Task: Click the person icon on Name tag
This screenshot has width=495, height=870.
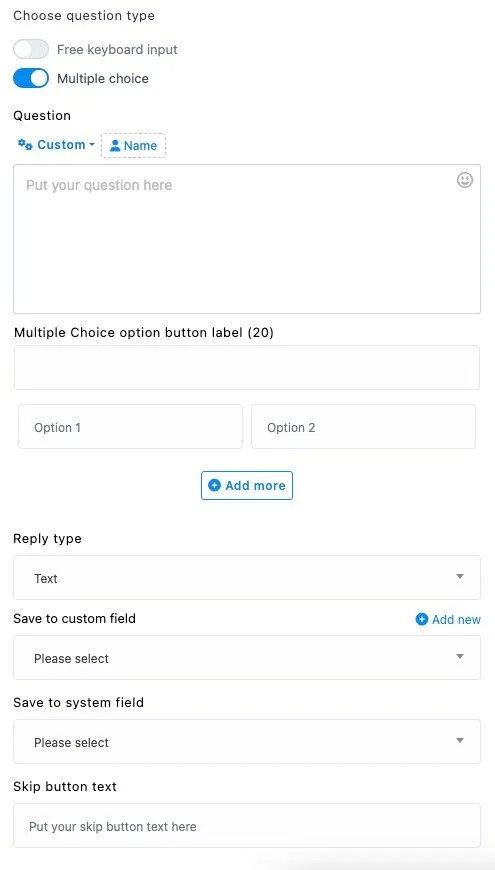Action: tap(115, 146)
